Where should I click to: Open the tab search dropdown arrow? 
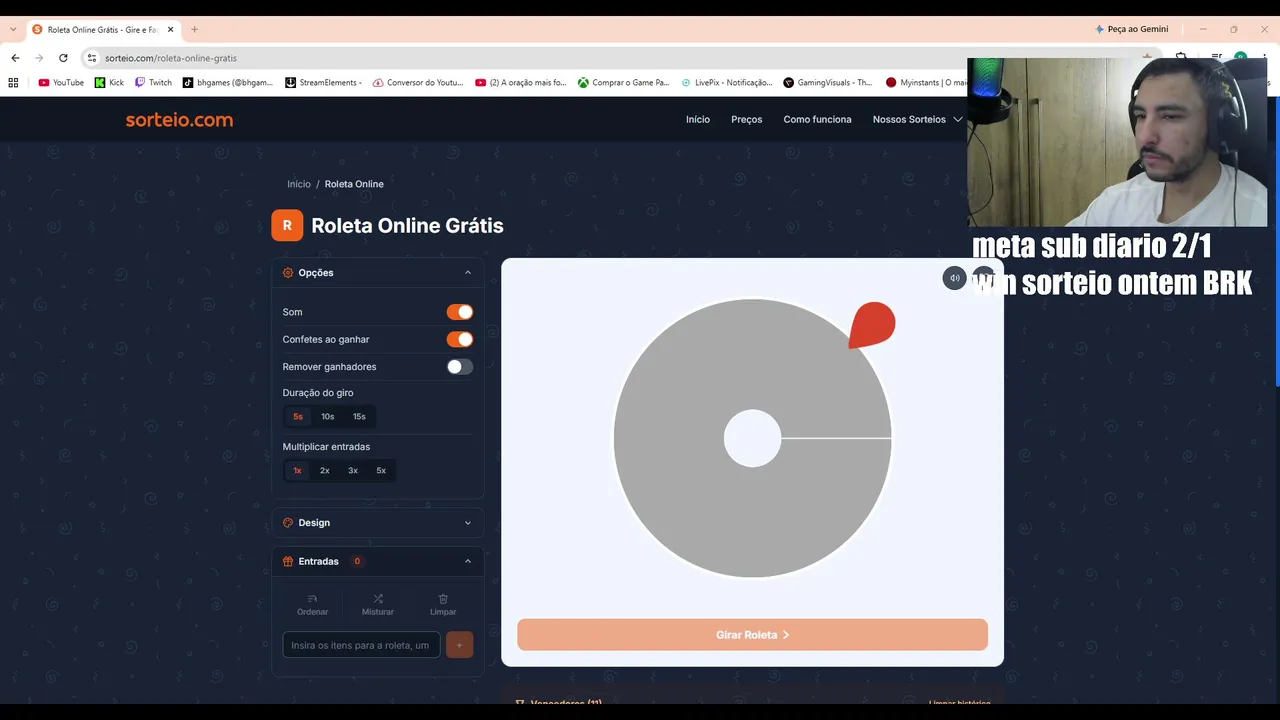coord(13,30)
